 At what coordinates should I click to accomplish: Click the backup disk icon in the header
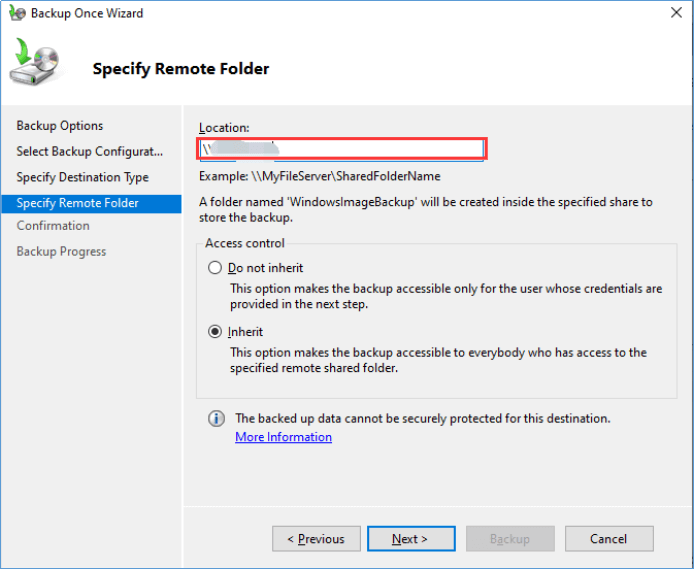(x=35, y=65)
